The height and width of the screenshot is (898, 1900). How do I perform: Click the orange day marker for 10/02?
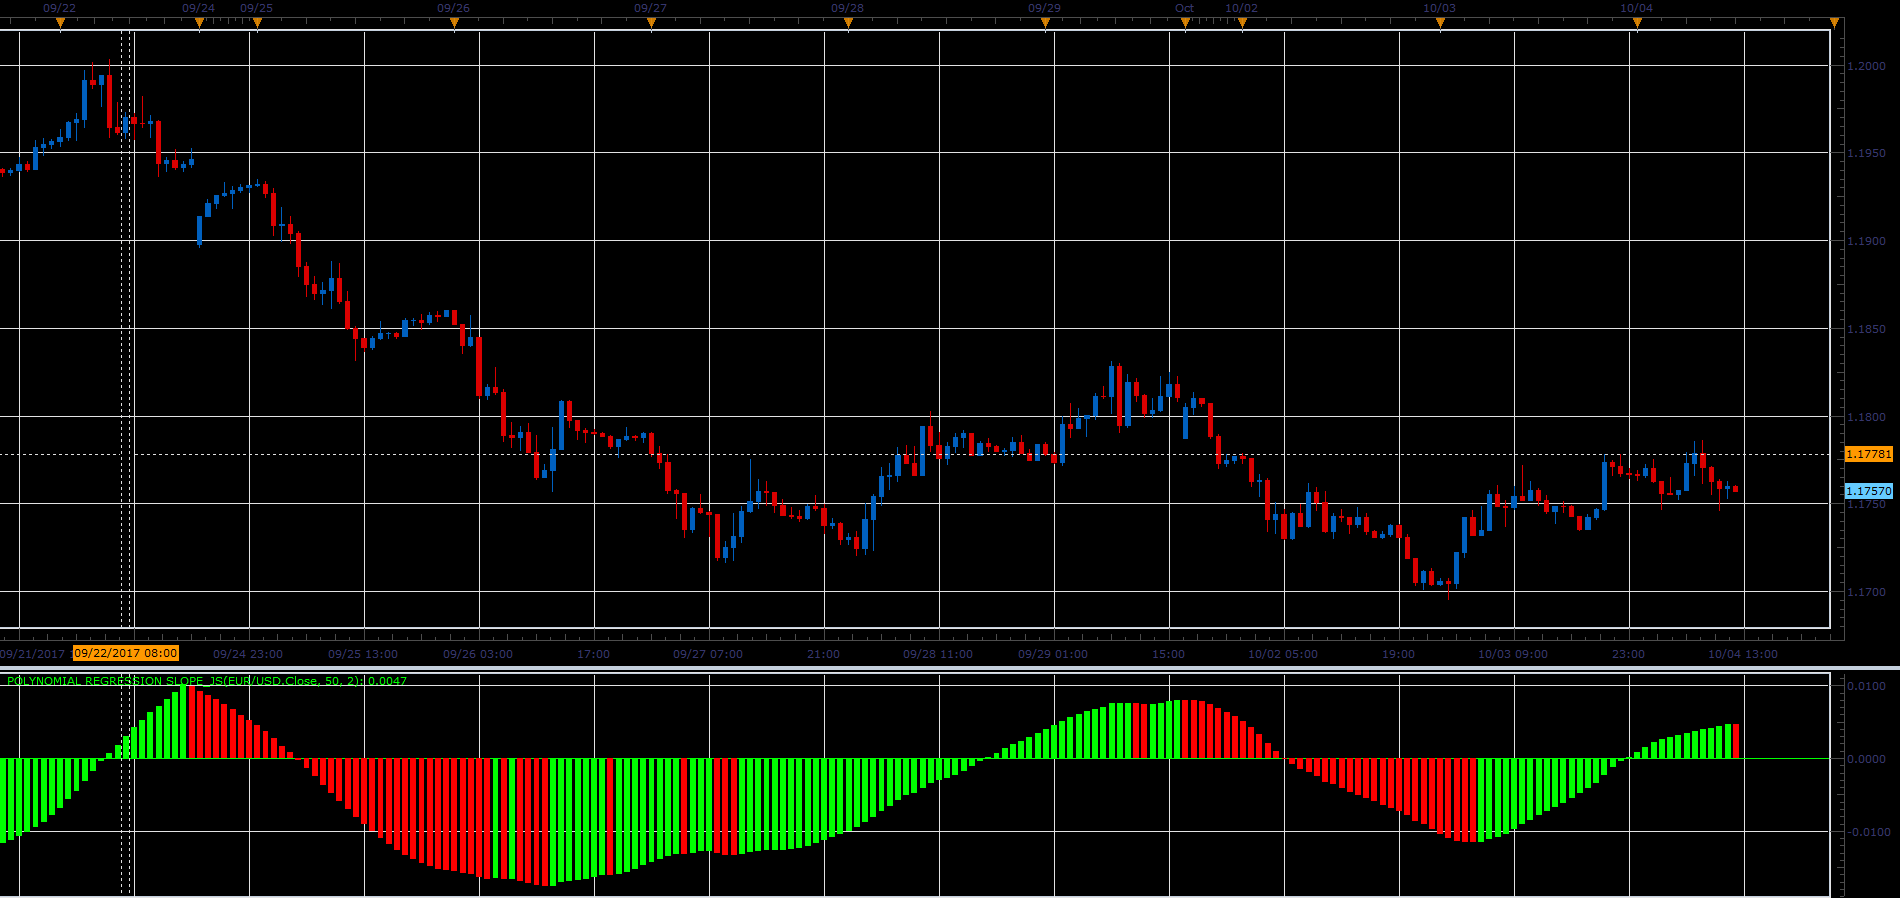[1242, 22]
